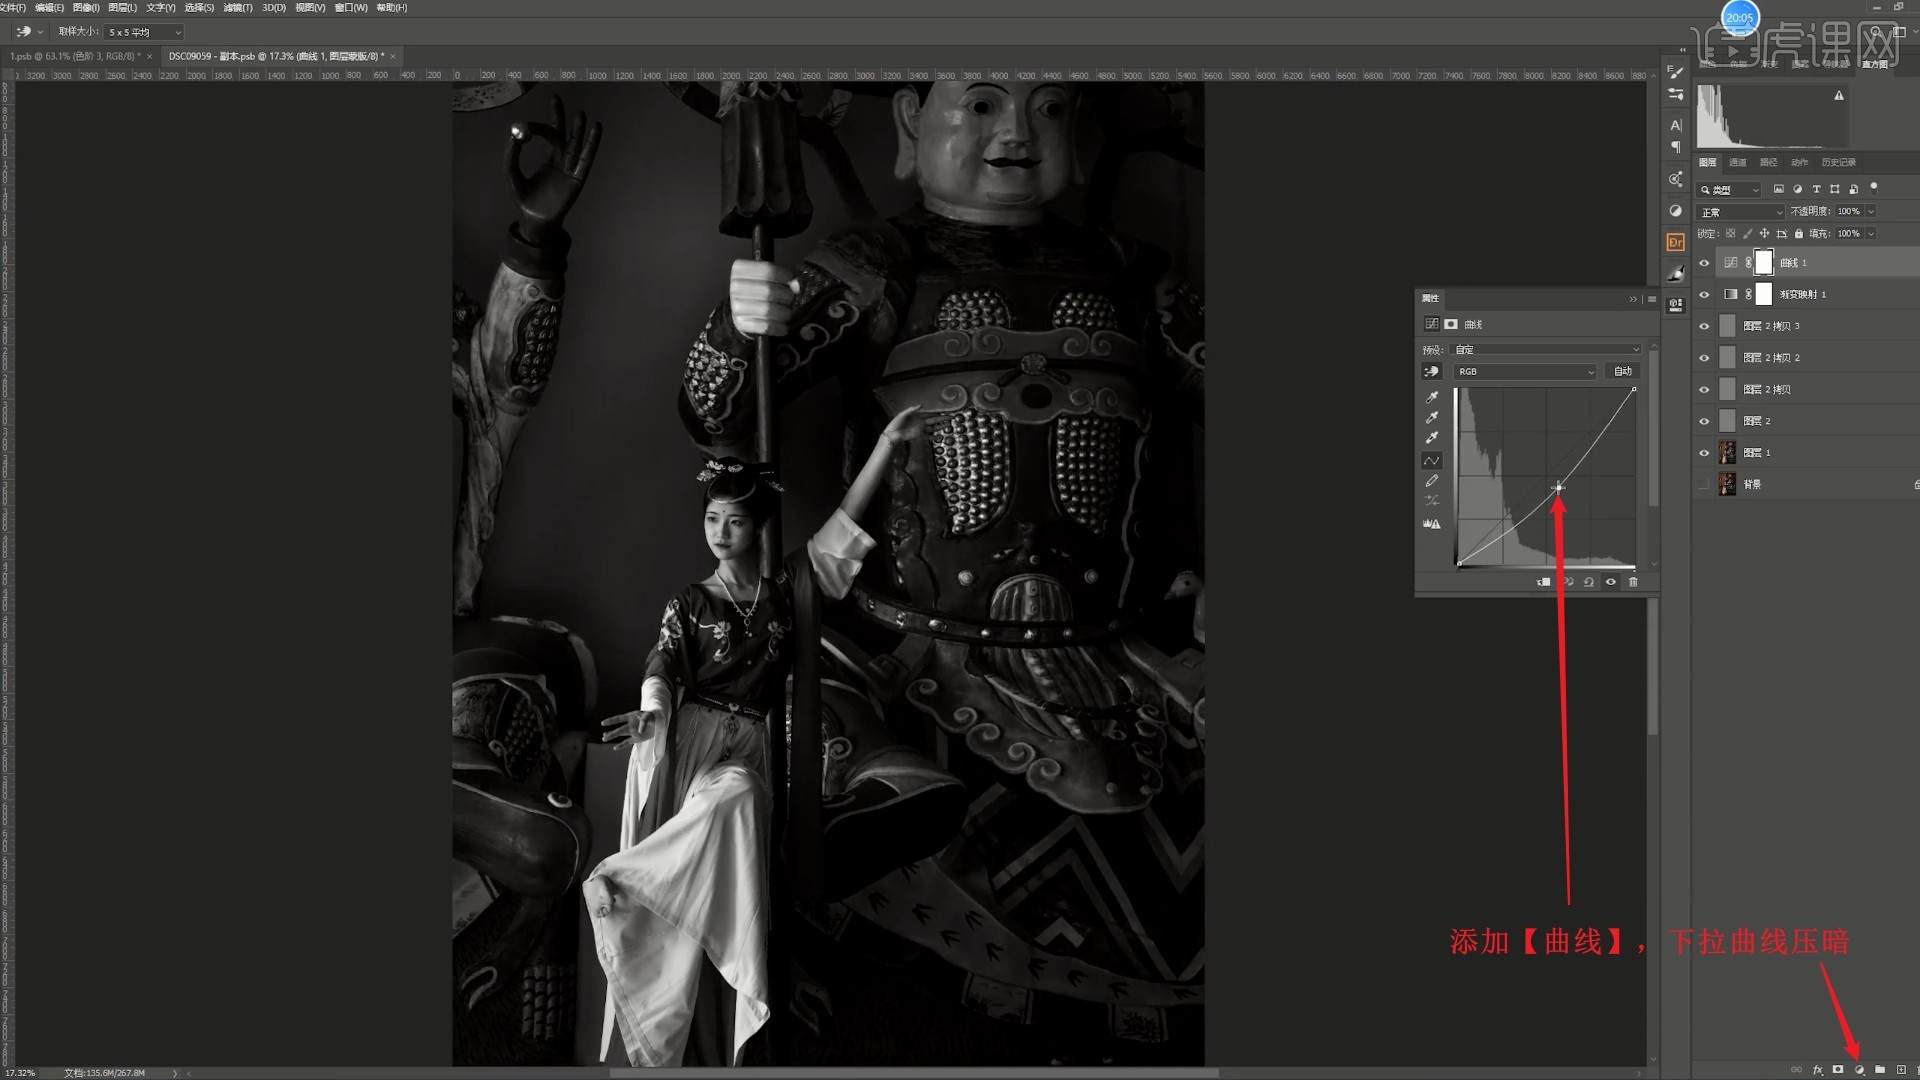Click the orange Dr plugin panel icon
This screenshot has height=1080, width=1920.
(1675, 242)
